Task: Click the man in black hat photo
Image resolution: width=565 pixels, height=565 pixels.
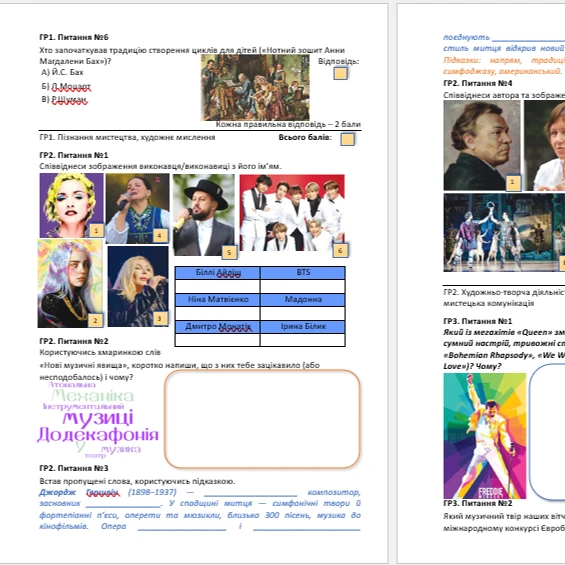Action: pos(204,215)
